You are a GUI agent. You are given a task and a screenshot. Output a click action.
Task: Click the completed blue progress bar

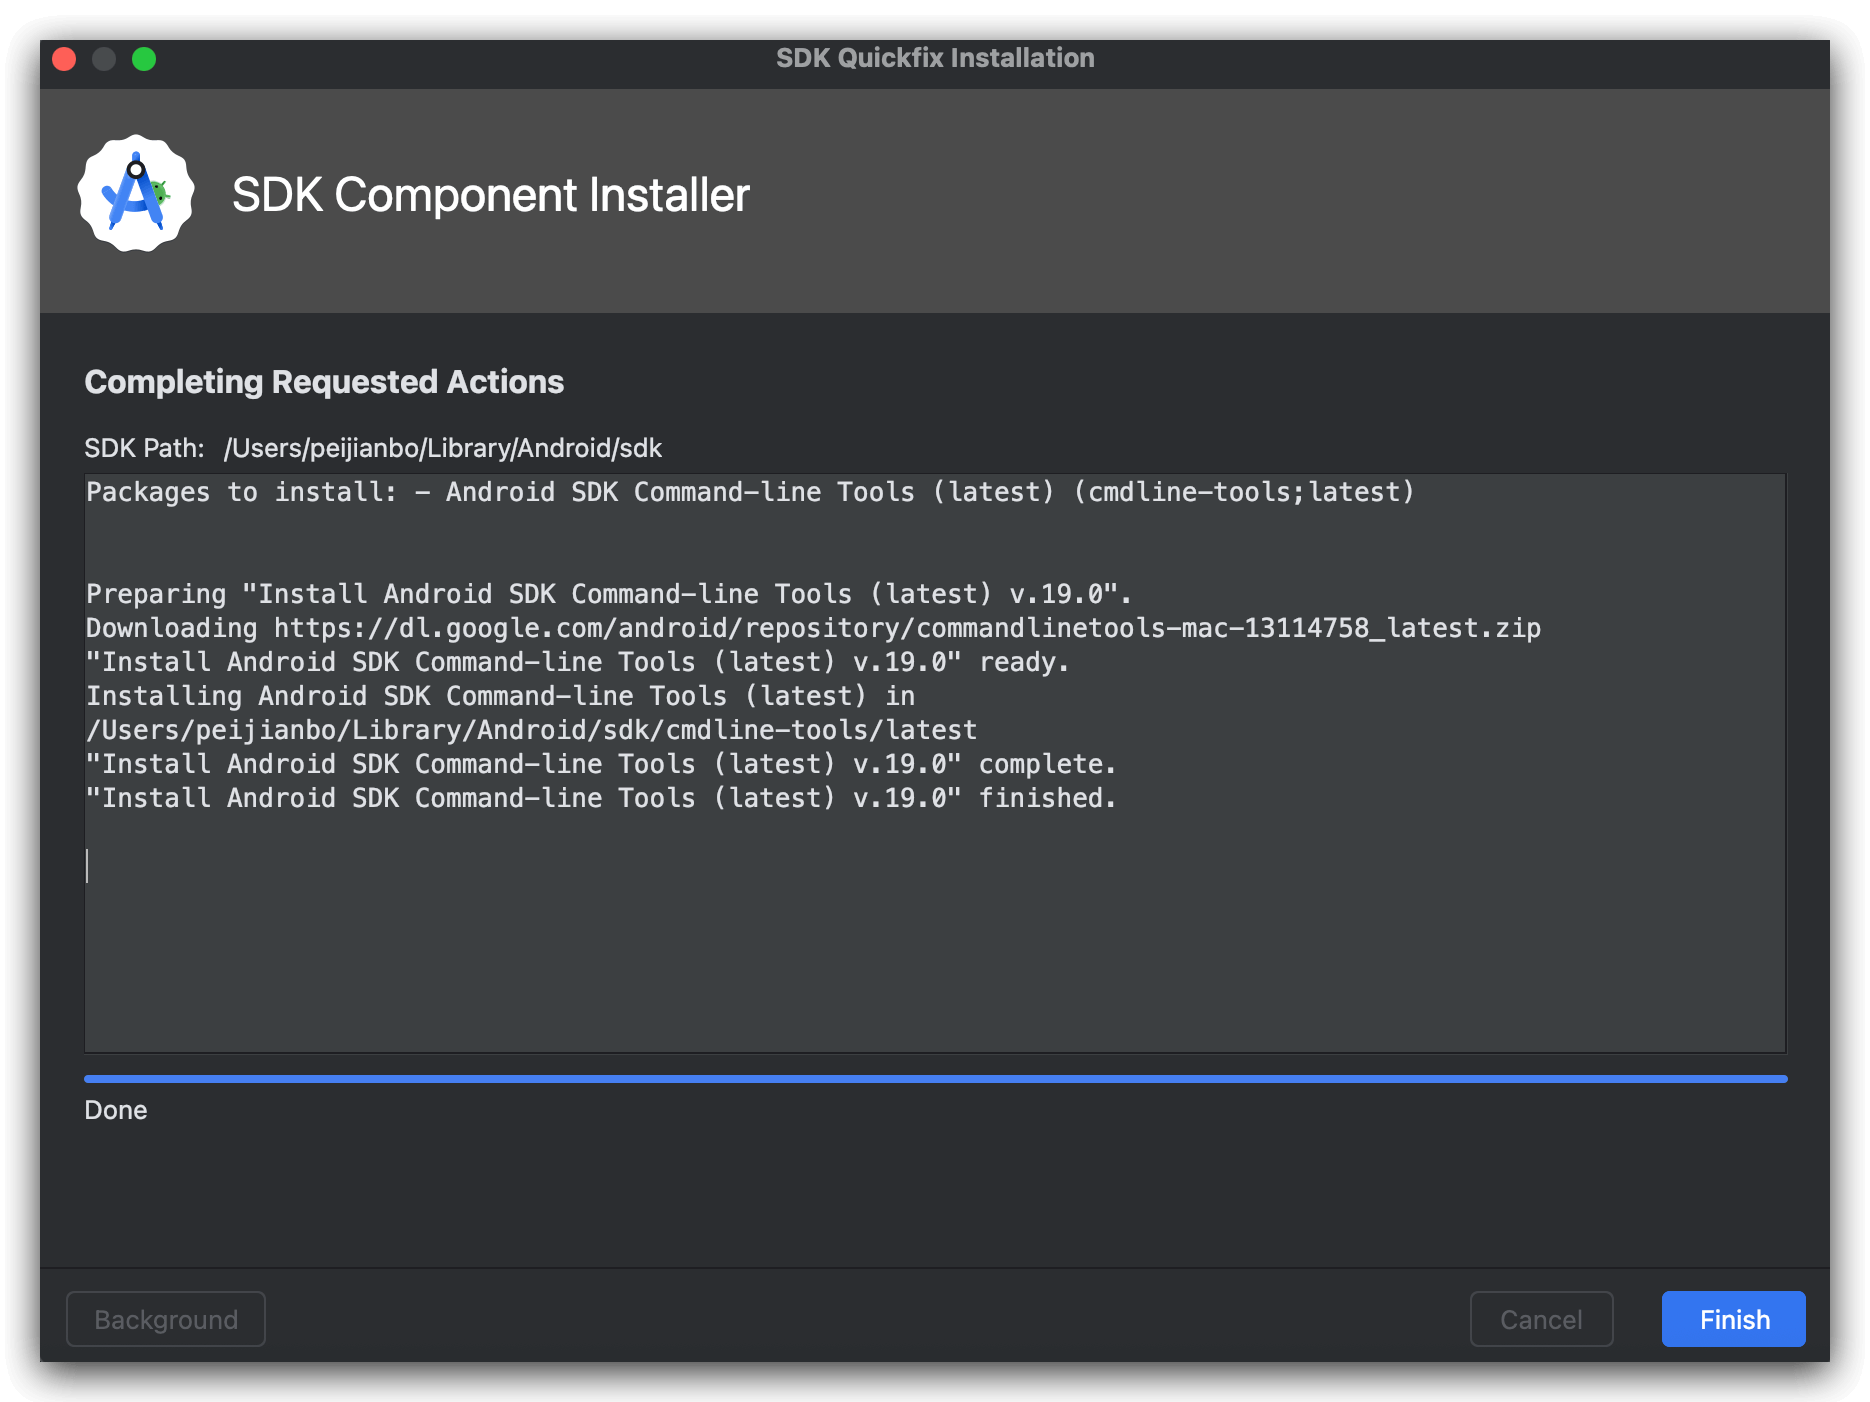[935, 1079]
